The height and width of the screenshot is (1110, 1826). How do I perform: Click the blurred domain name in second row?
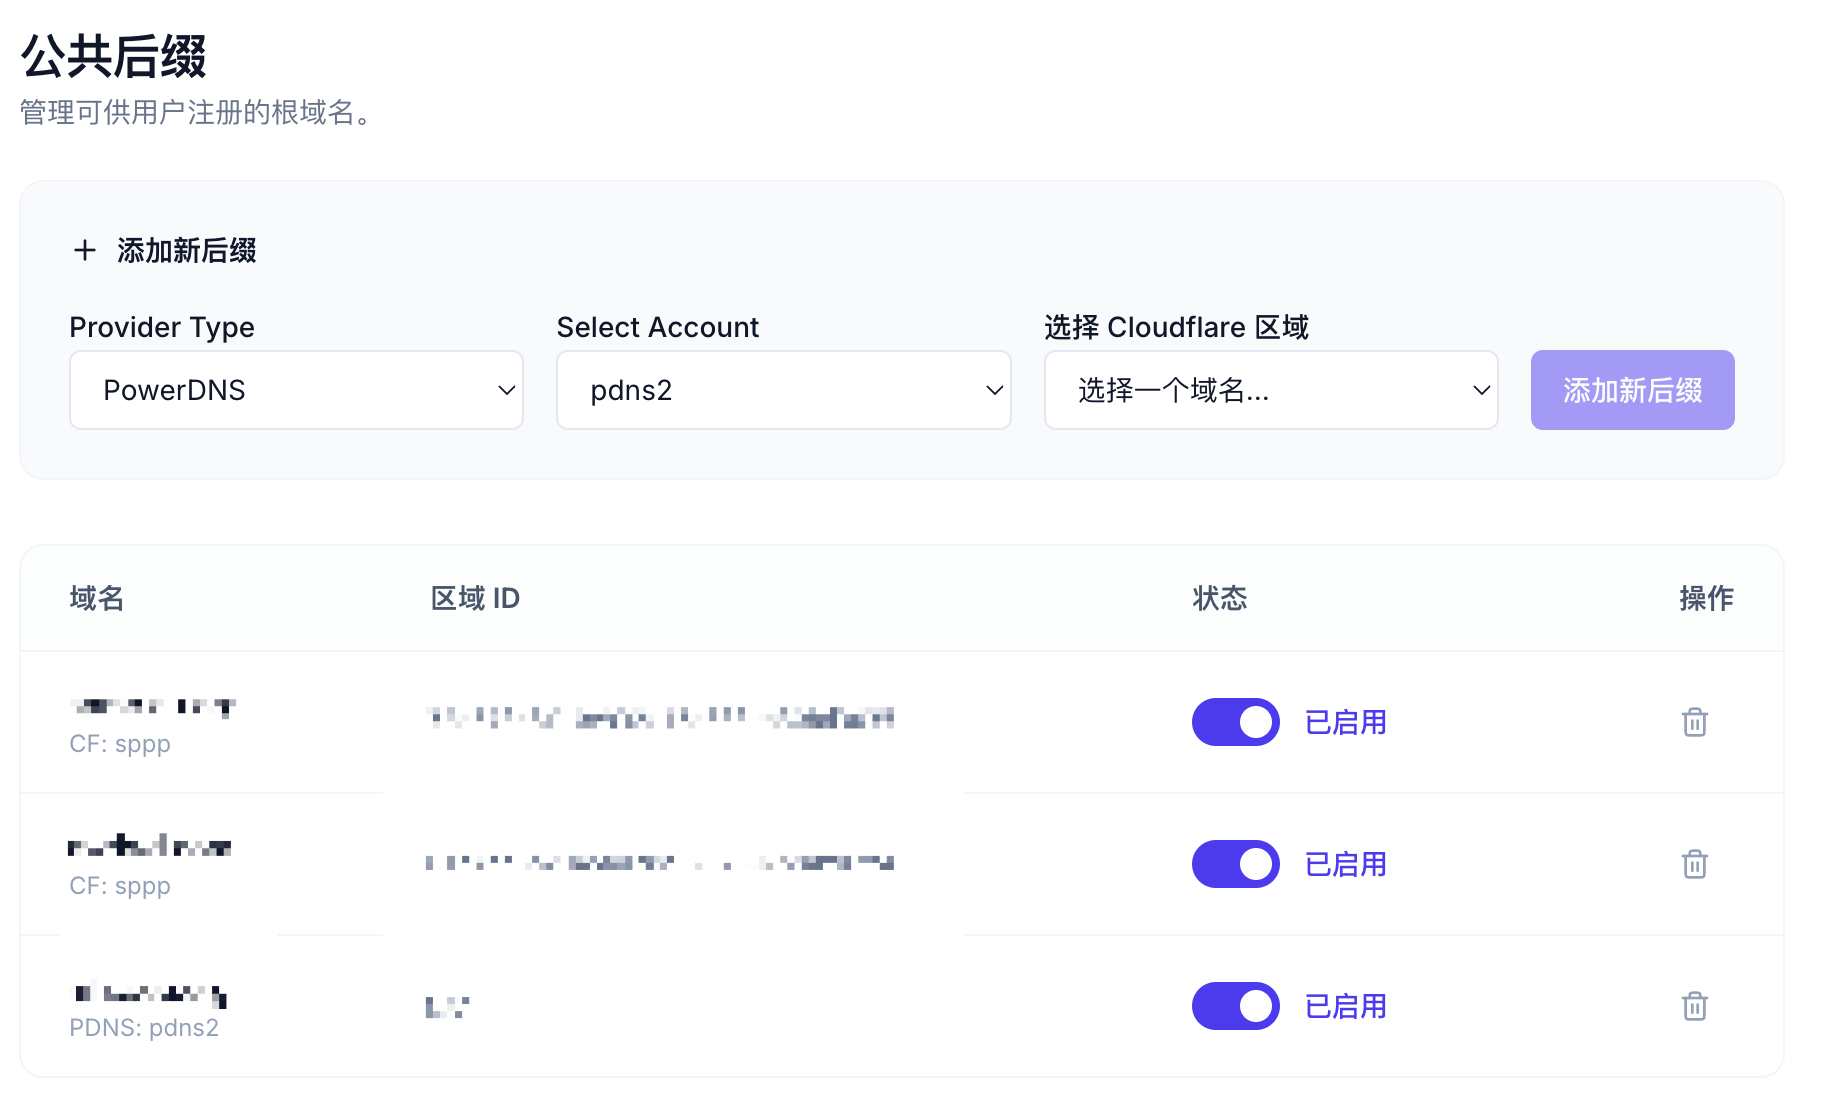tap(150, 847)
